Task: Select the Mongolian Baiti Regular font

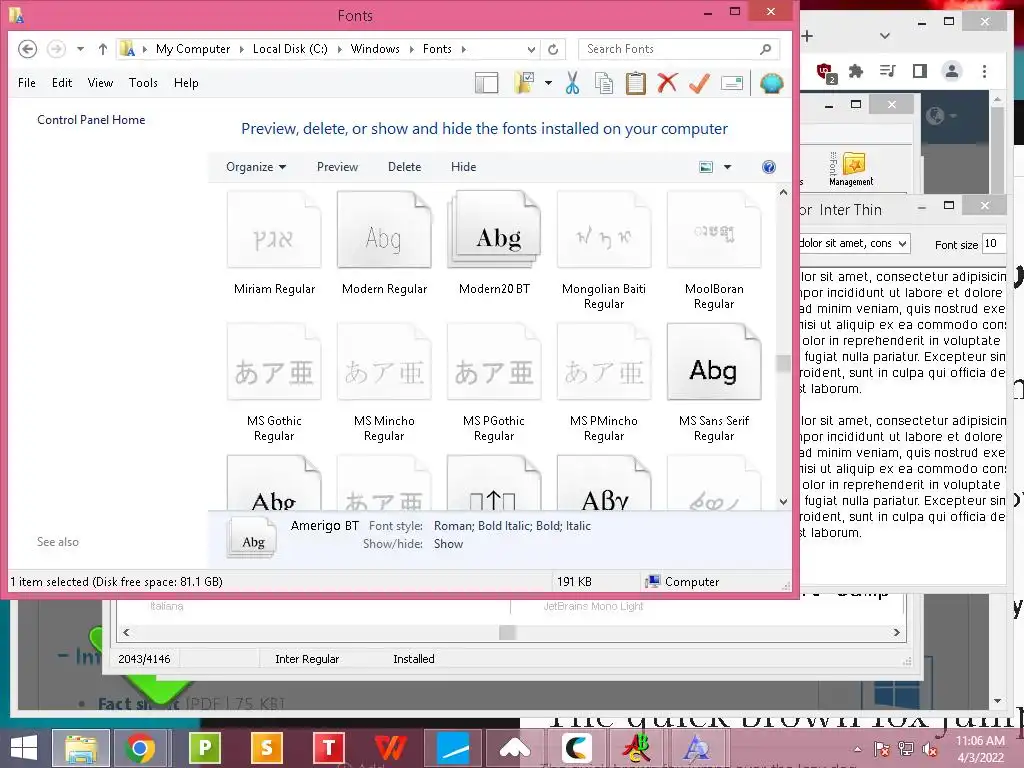Action: (x=604, y=251)
